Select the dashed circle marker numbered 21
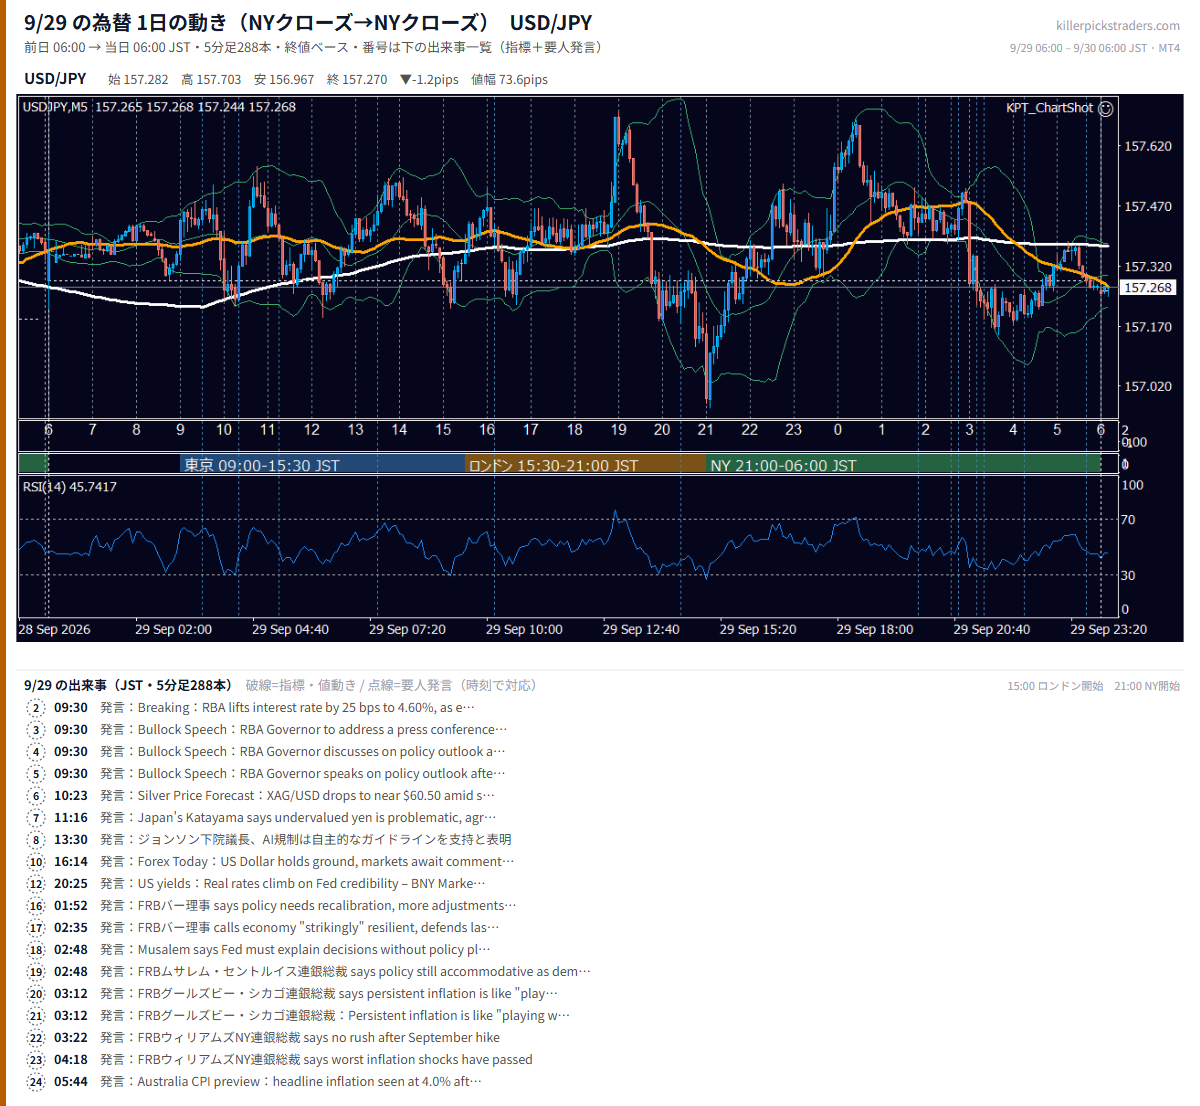This screenshot has height=1106, width=1200. (36, 1016)
